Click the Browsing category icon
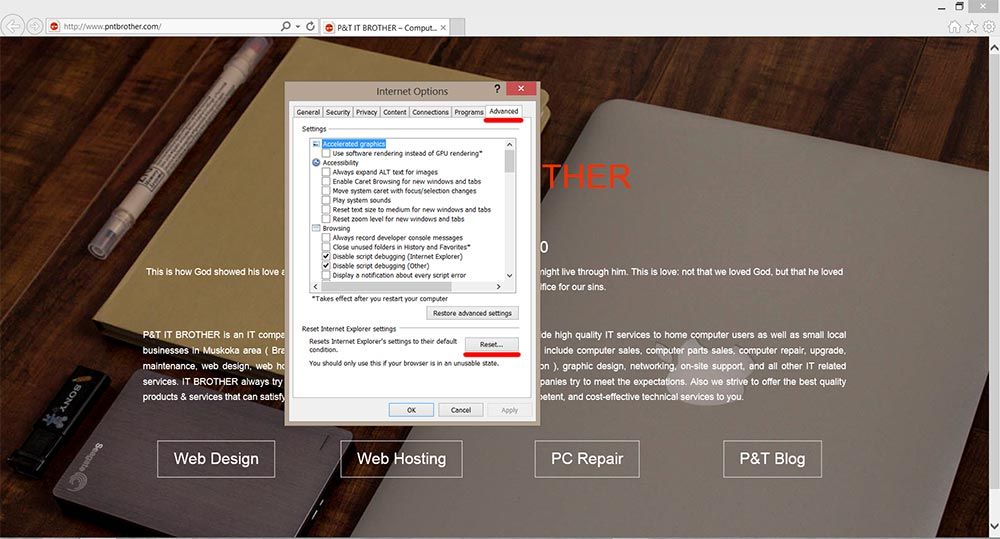 pos(316,228)
